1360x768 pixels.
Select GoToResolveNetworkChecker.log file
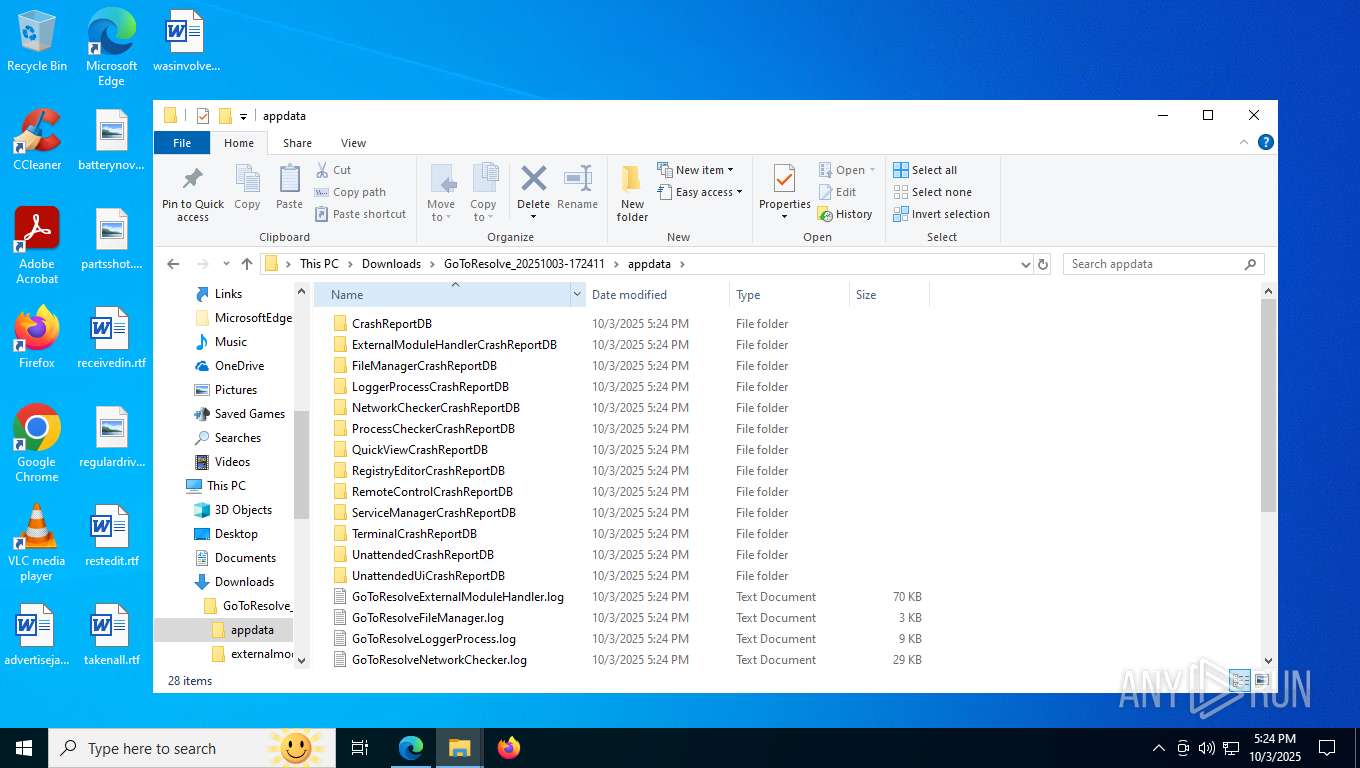click(439, 660)
